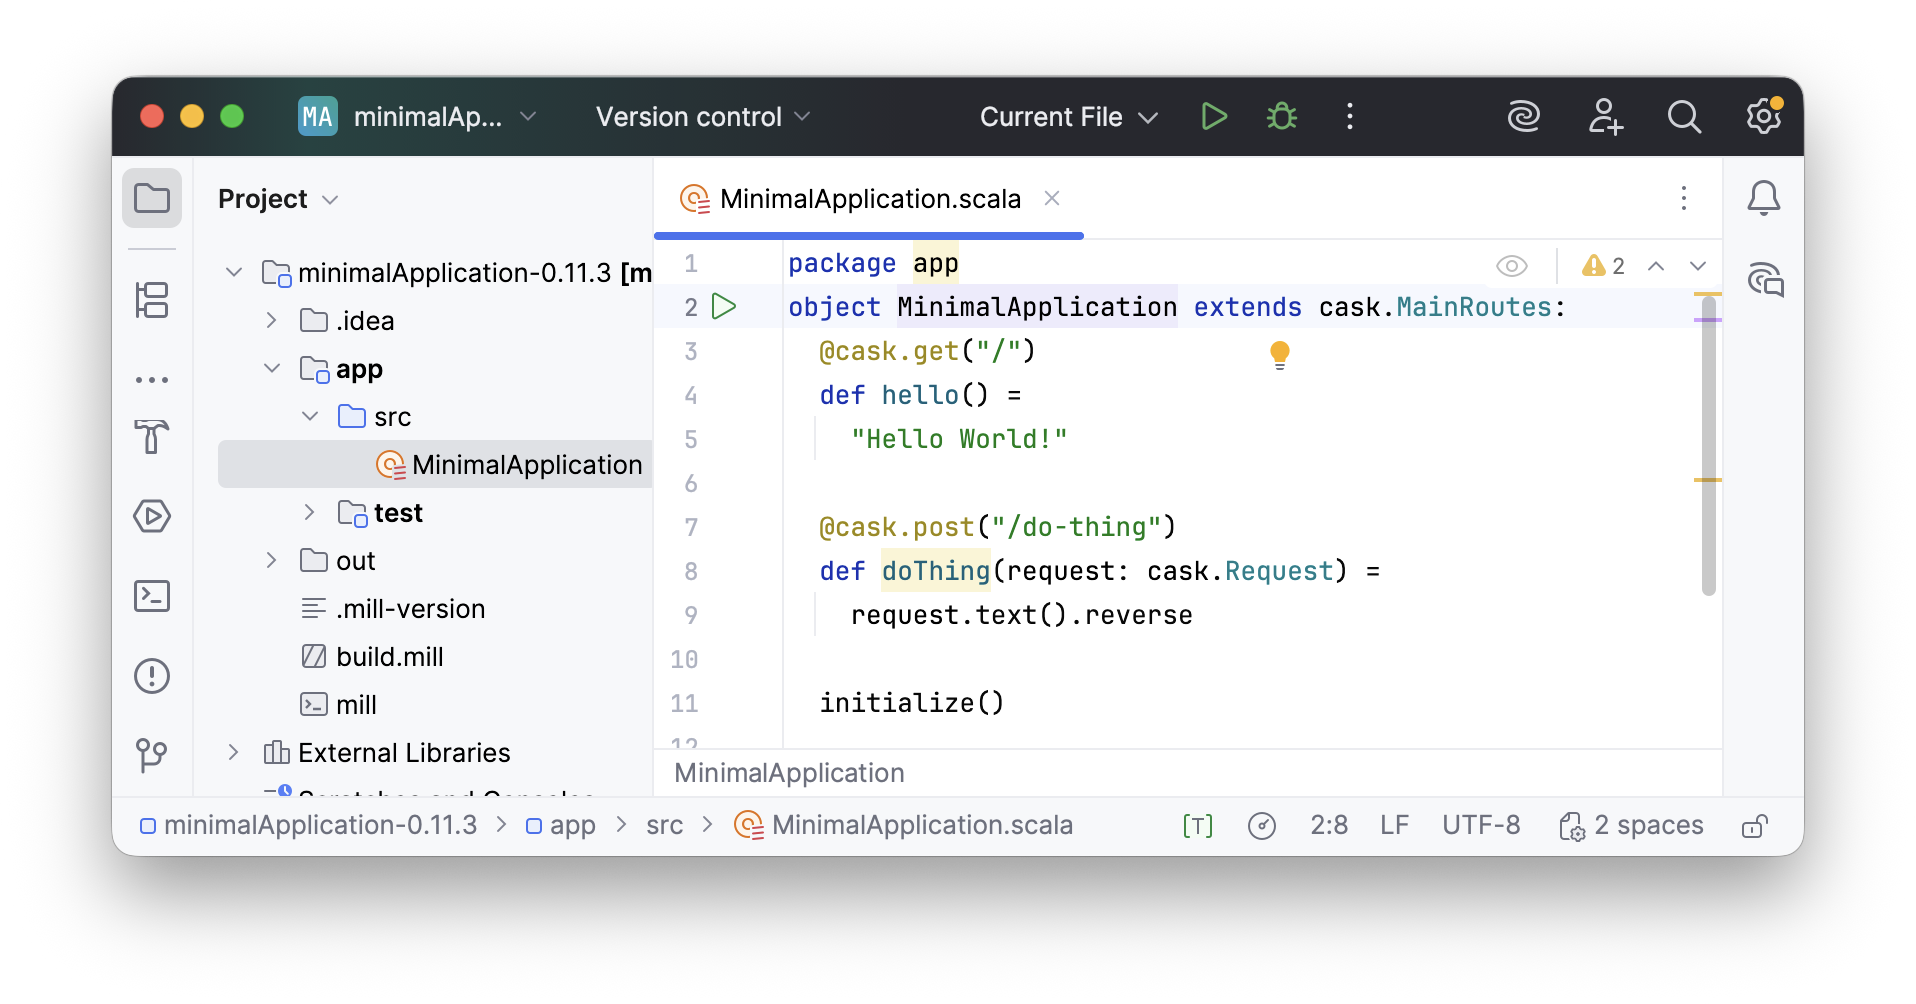
Task: Open the Problems tool window
Action: (152, 676)
